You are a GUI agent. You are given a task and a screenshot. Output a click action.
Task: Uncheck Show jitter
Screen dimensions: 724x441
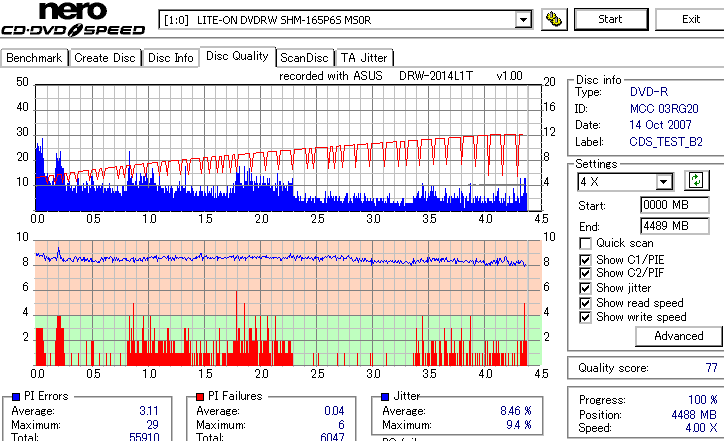(585, 288)
